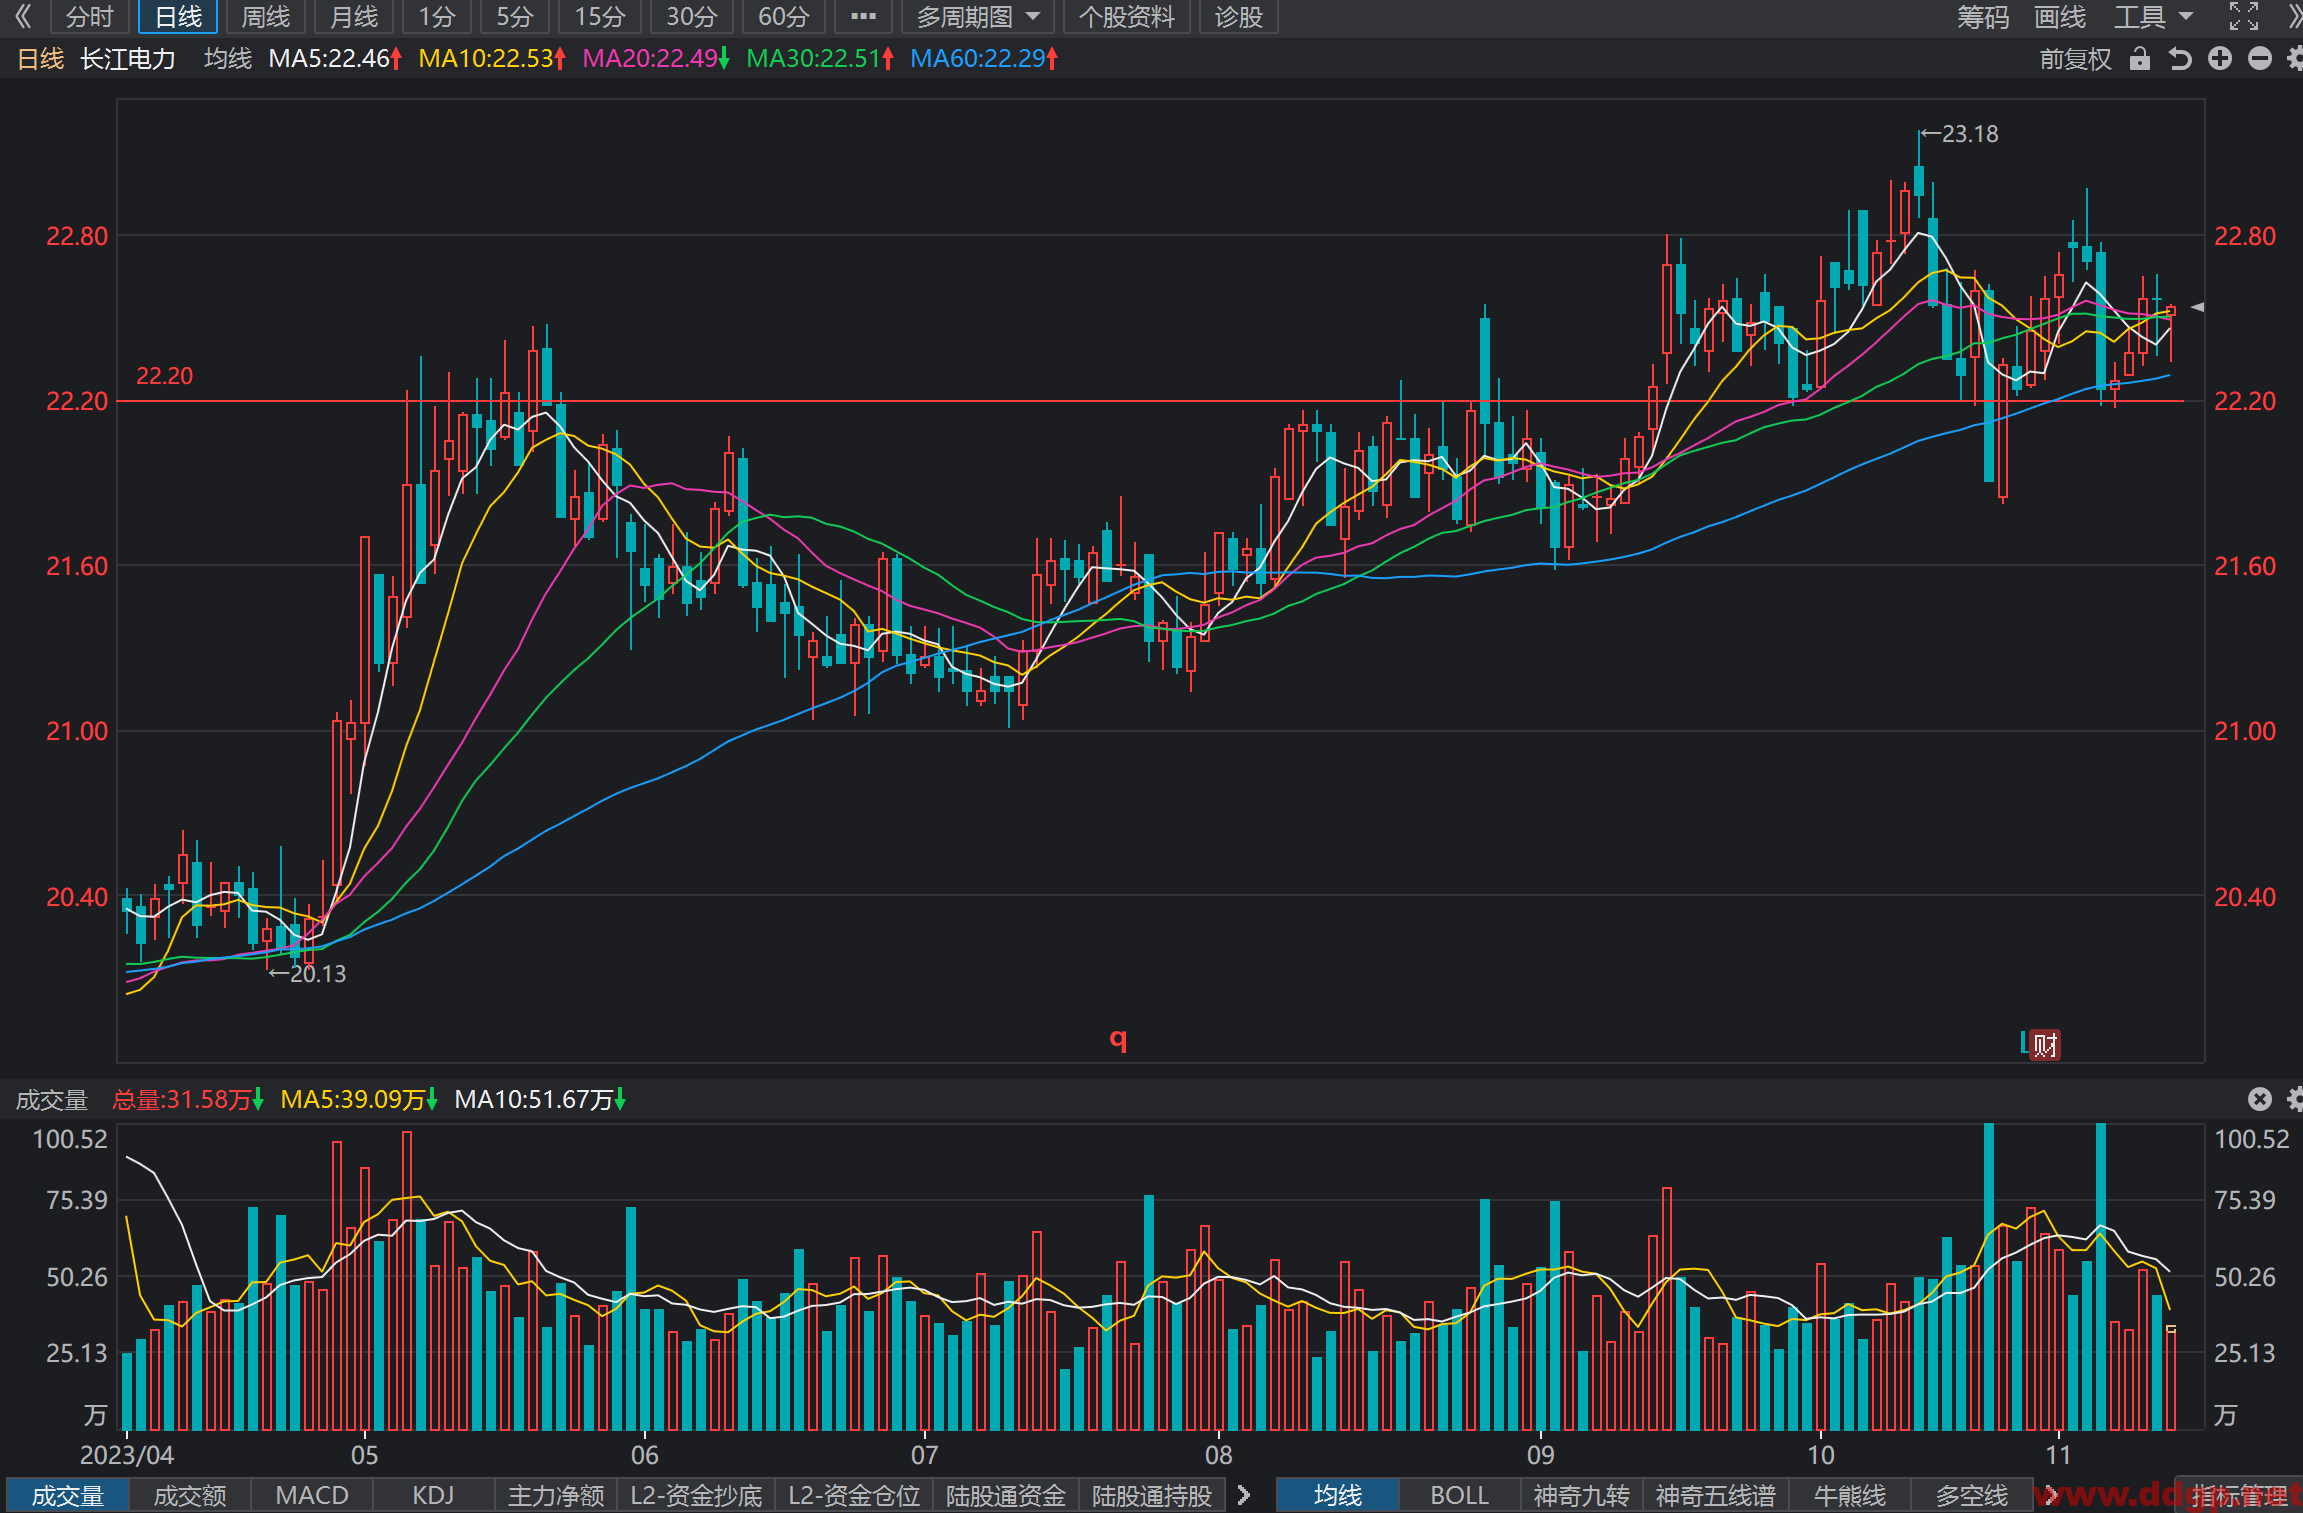Enter fullscreen with expand arrows icon
Viewport: 2303px width, 1513px height.
click(x=2244, y=16)
